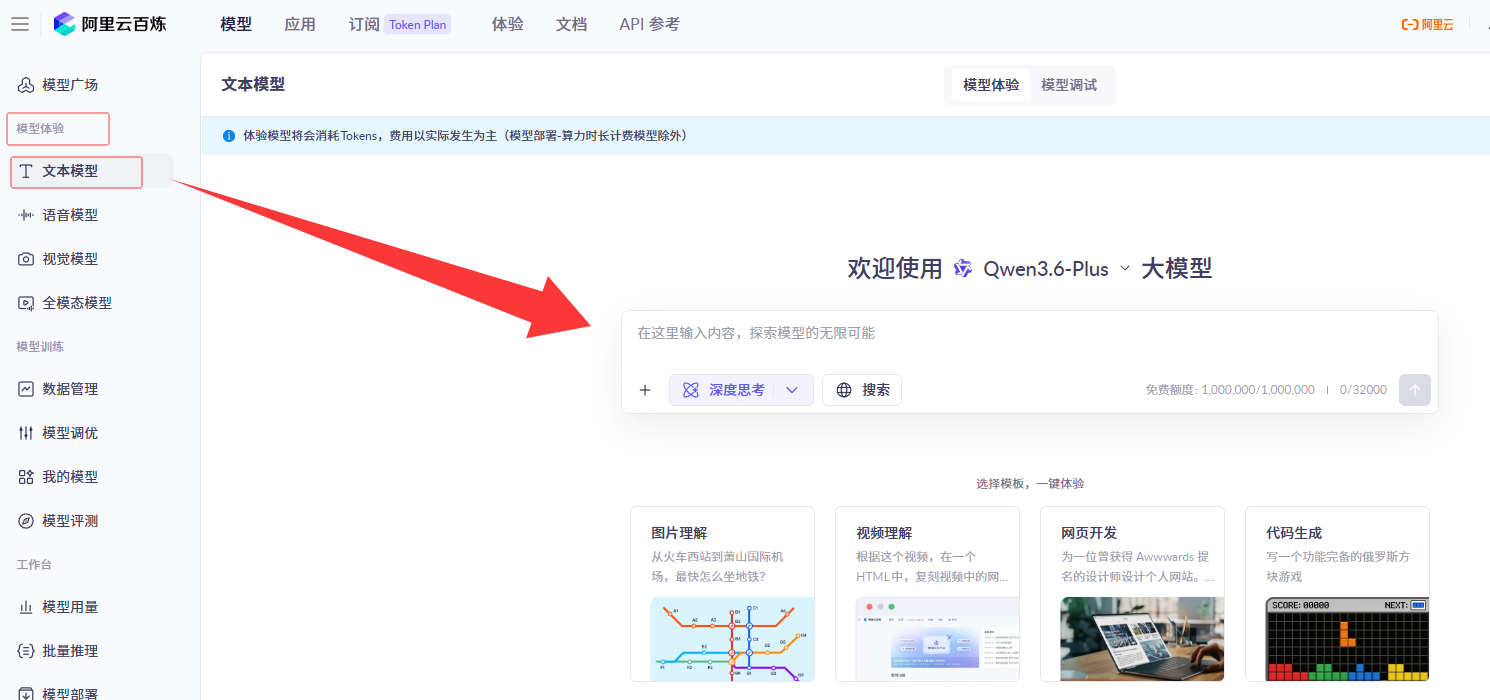
Task: Click the send arrow button
Action: [1415, 390]
